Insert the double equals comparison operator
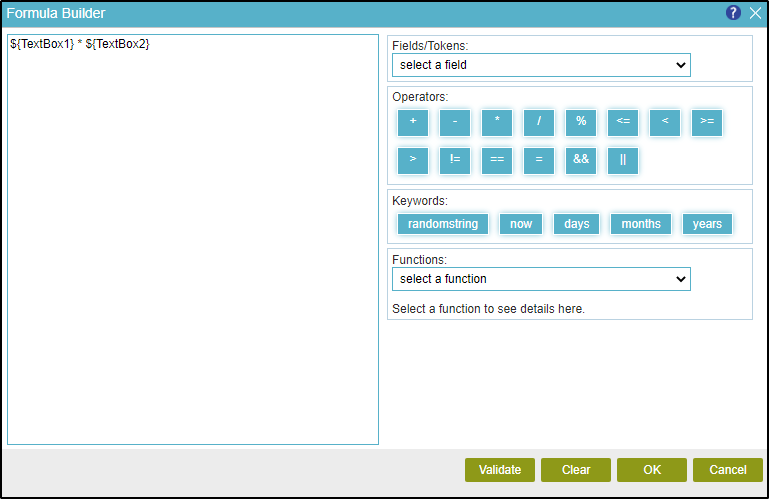Screen dimensions: 769x499 click(497, 160)
